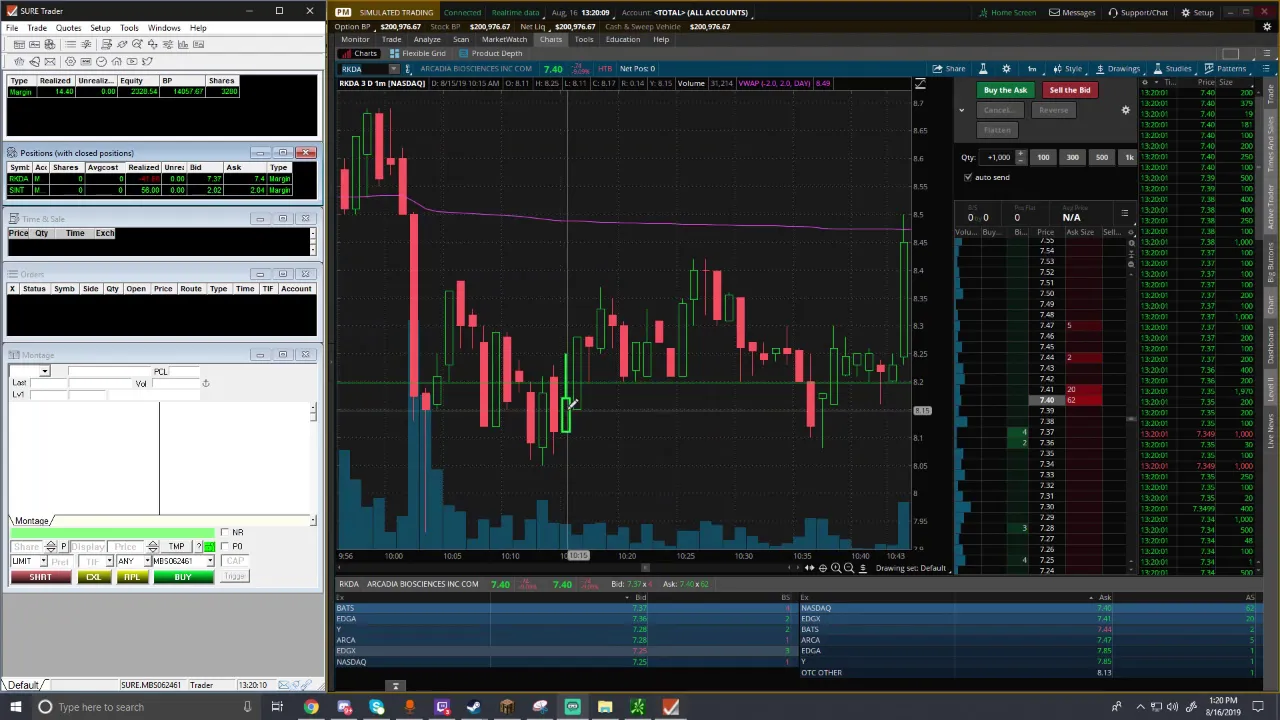1280x720 pixels.
Task: Open the hamburger menu right of Patterns
Action: coord(1266,69)
